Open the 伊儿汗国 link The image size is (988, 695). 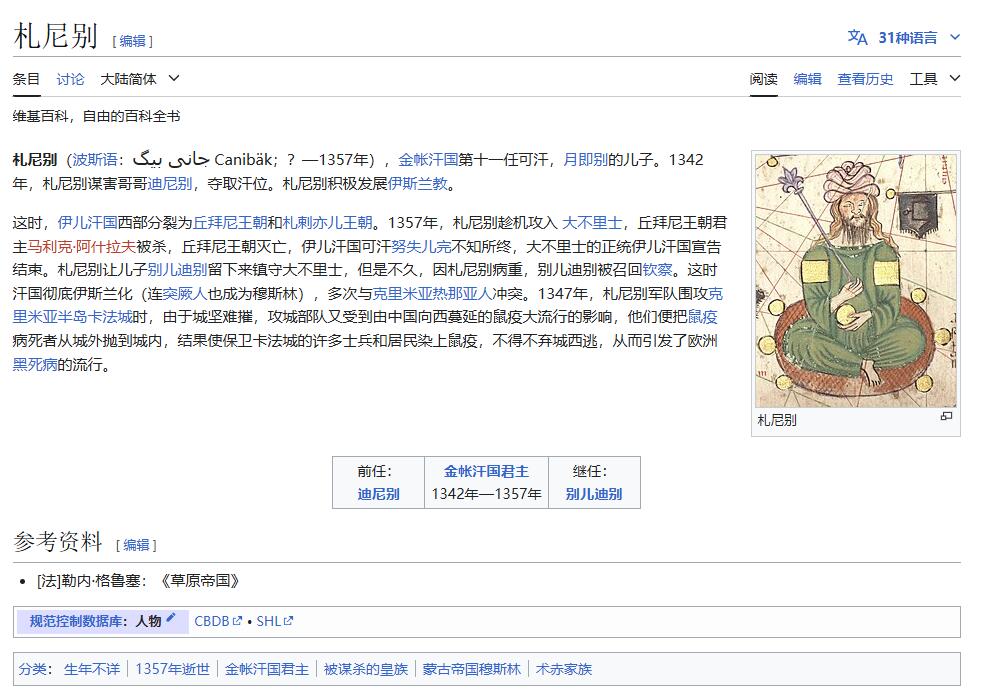87,222
